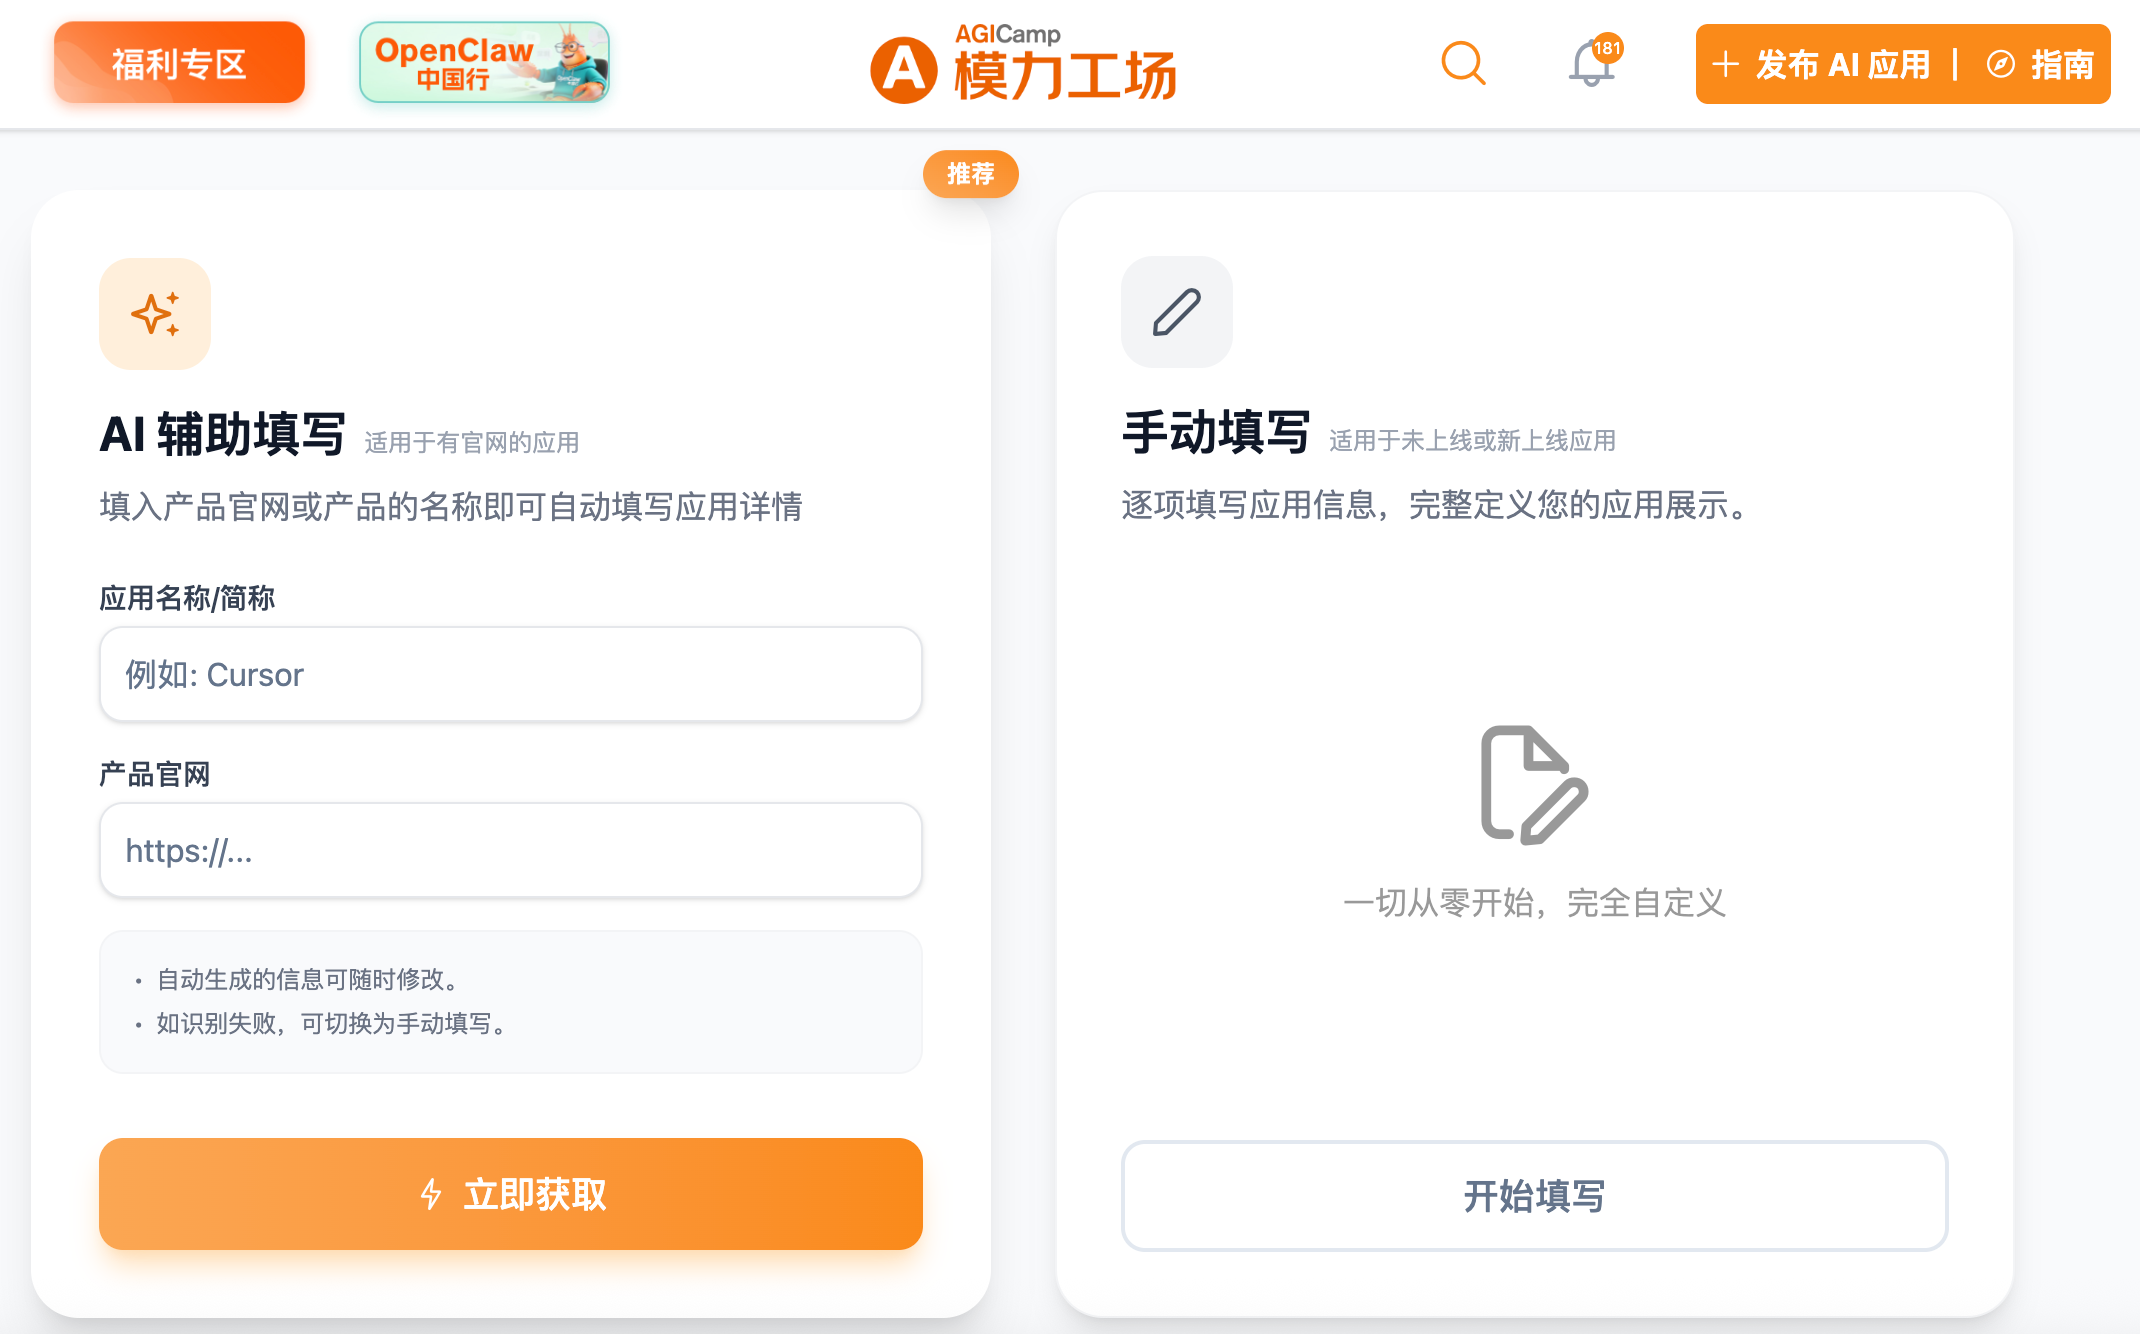The width and height of the screenshot is (2140, 1334).
Task: Focus the 应用名称/简称 input field
Action: (510, 675)
